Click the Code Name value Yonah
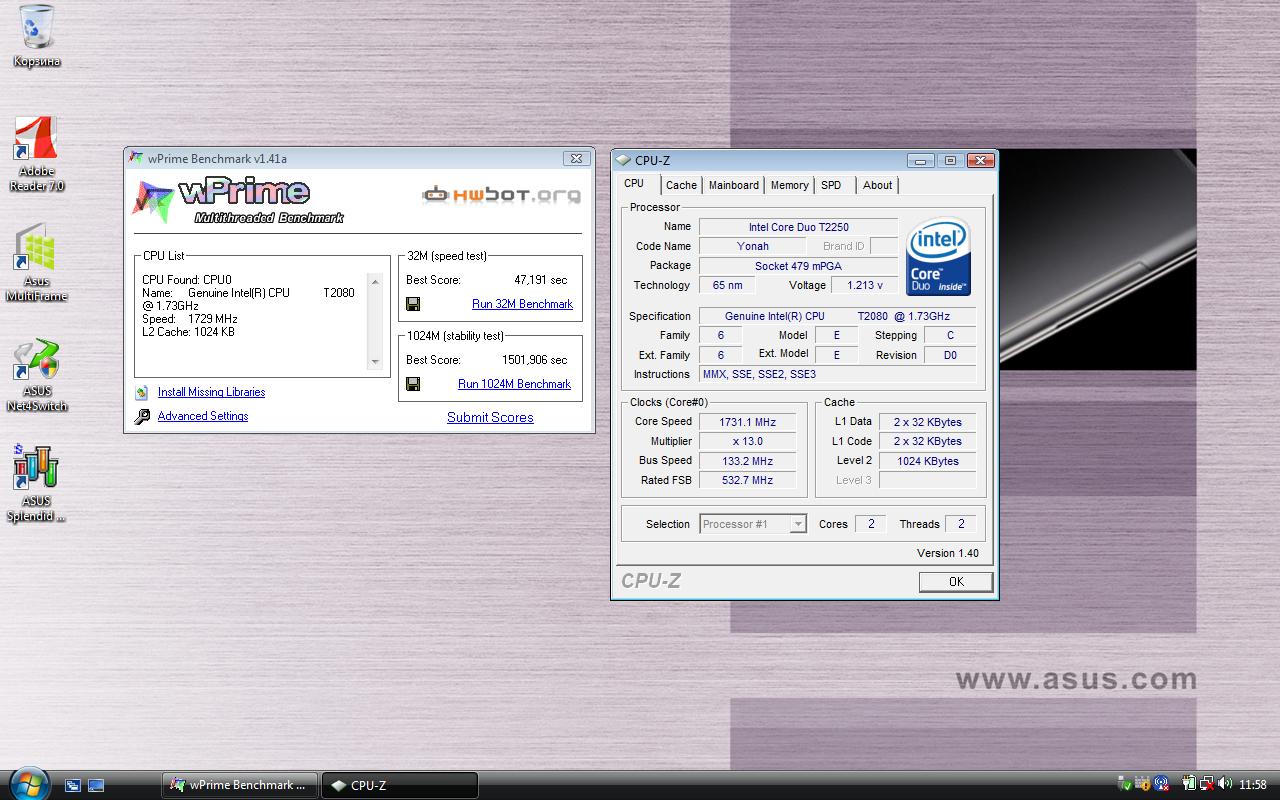Viewport: 1280px width, 800px height. 753,246
